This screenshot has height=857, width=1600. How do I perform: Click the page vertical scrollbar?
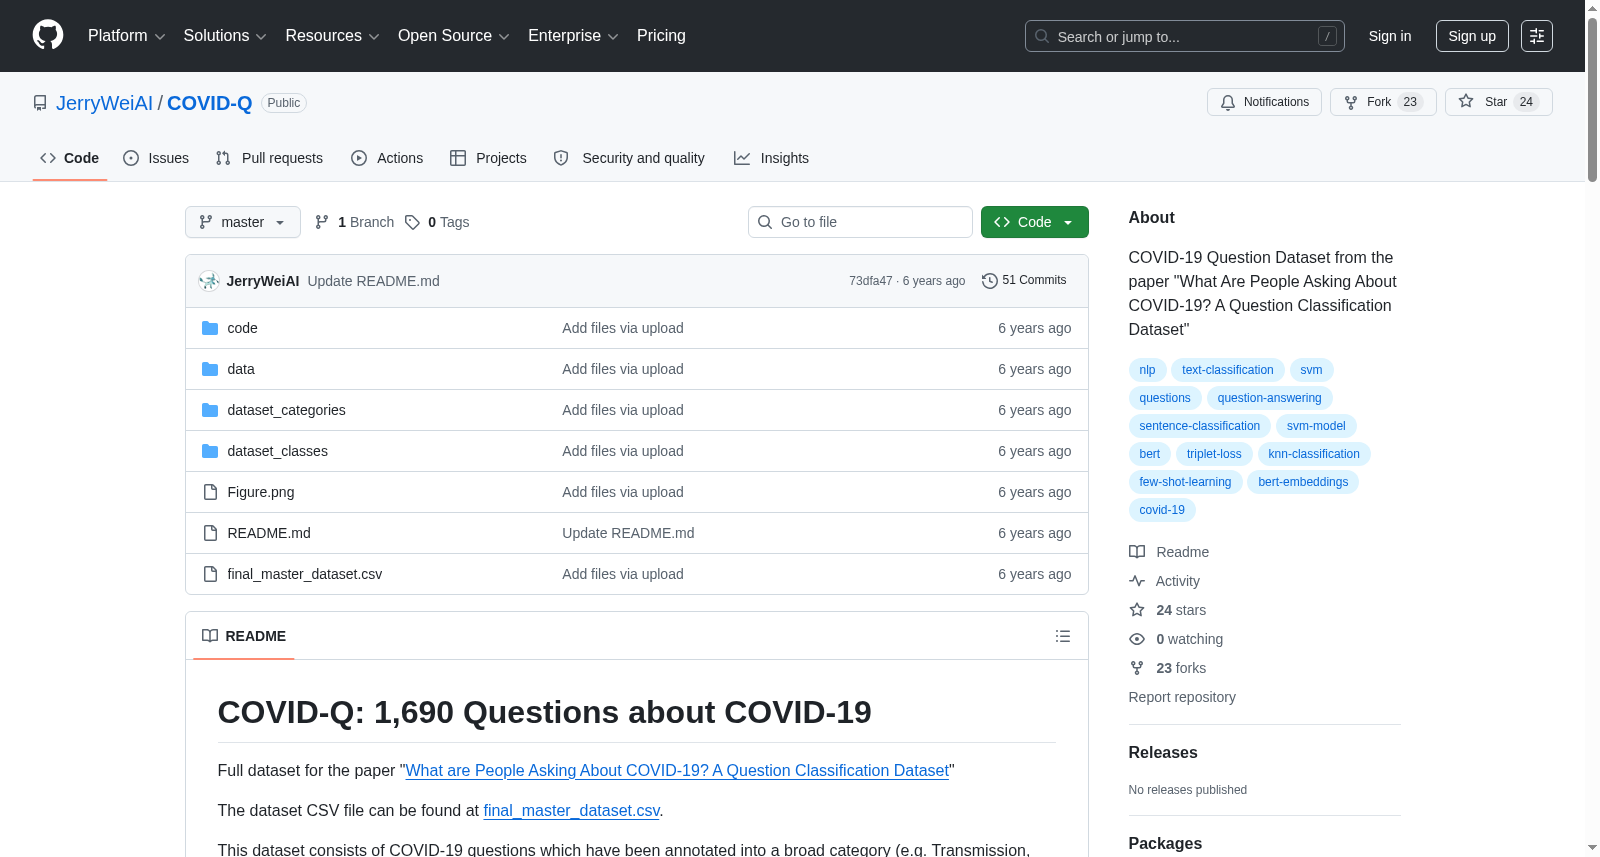[x=1592, y=100]
